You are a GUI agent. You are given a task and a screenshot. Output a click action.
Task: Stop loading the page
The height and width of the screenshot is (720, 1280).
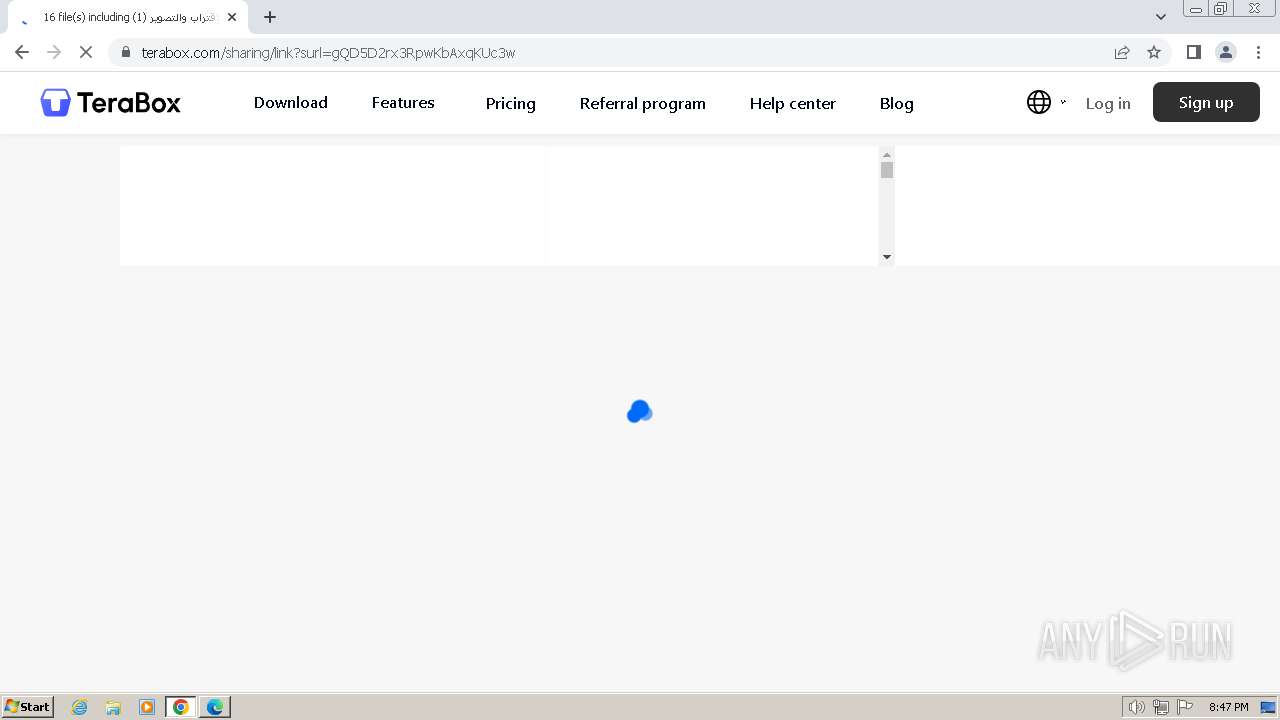[86, 52]
